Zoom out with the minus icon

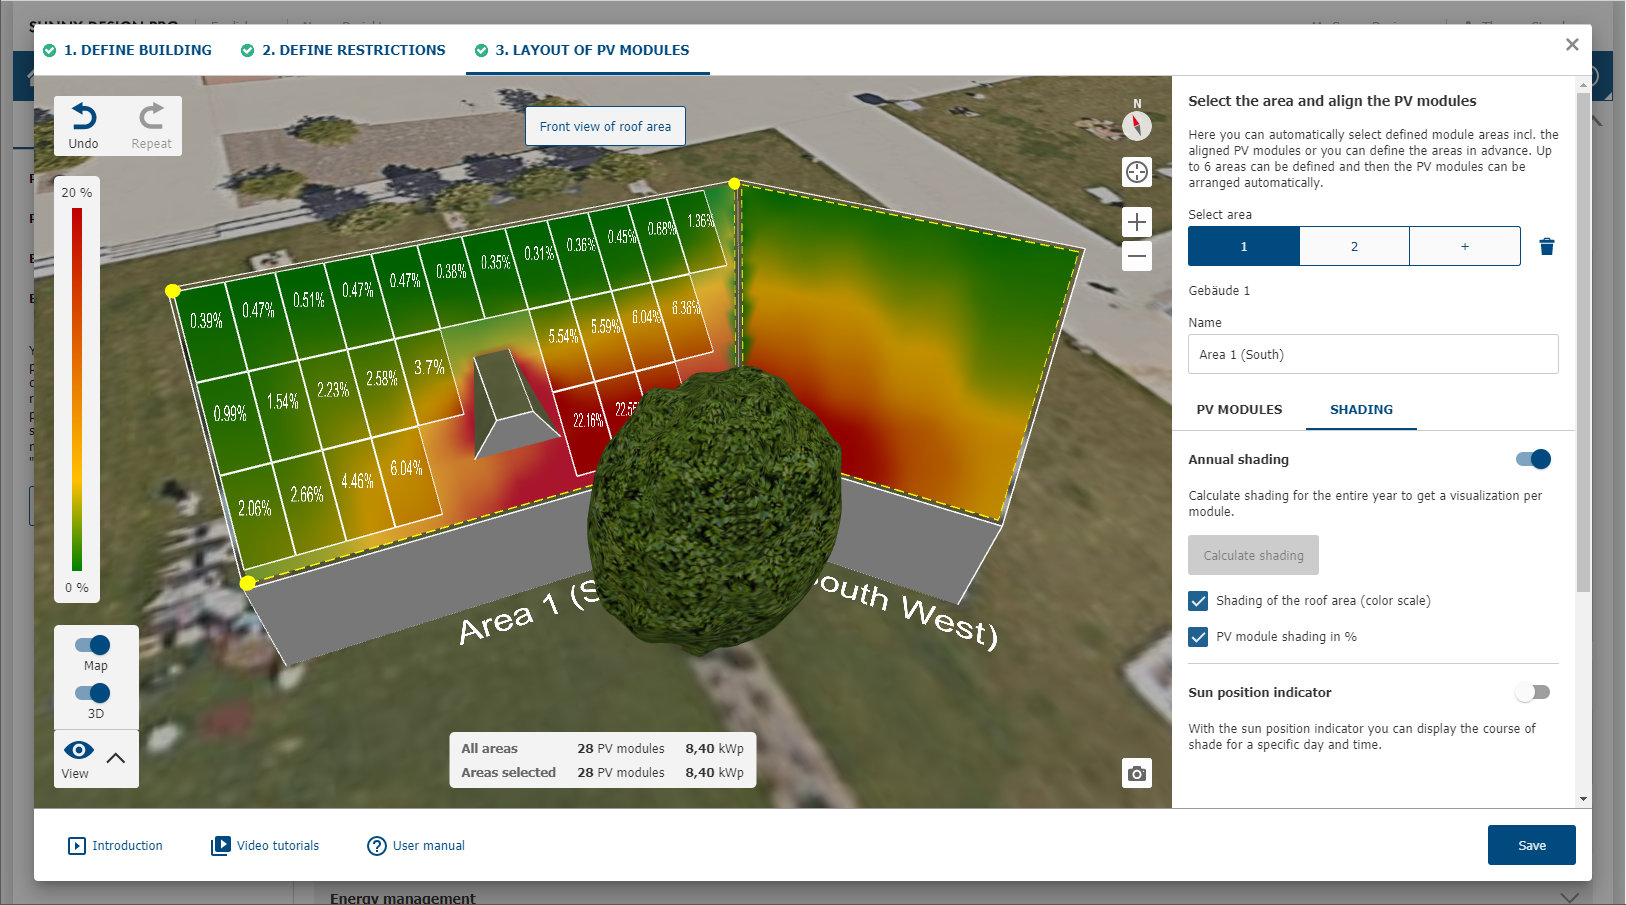(x=1137, y=256)
